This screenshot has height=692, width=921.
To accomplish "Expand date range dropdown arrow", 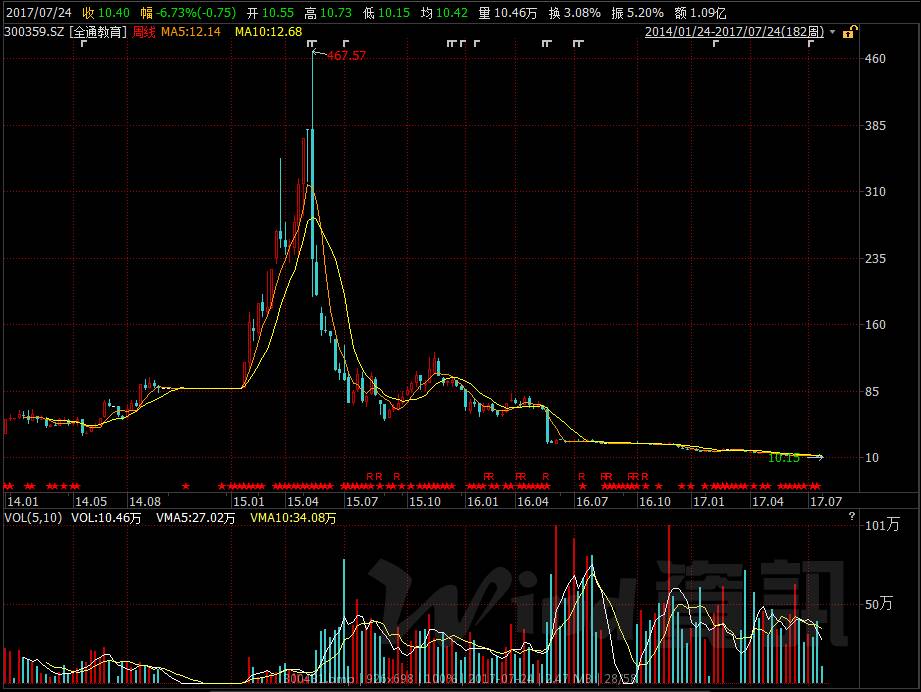I will (832, 32).
